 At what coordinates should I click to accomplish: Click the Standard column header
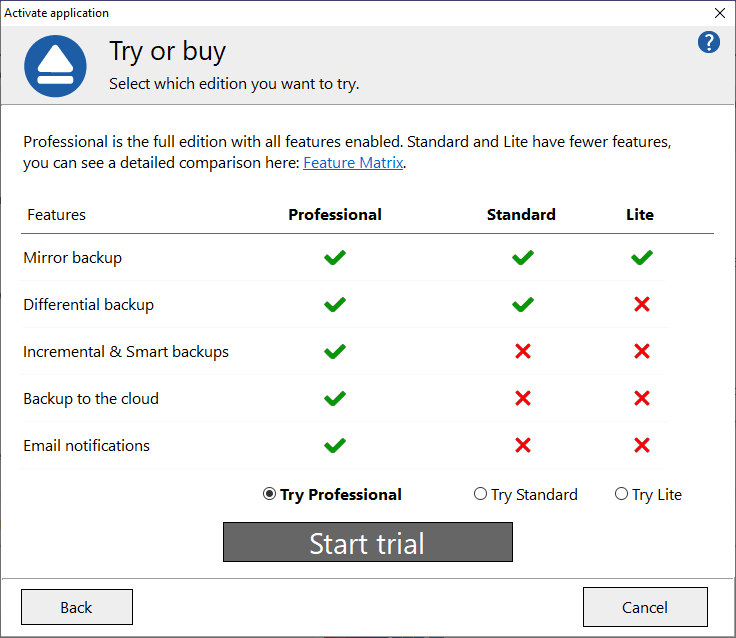click(x=521, y=215)
